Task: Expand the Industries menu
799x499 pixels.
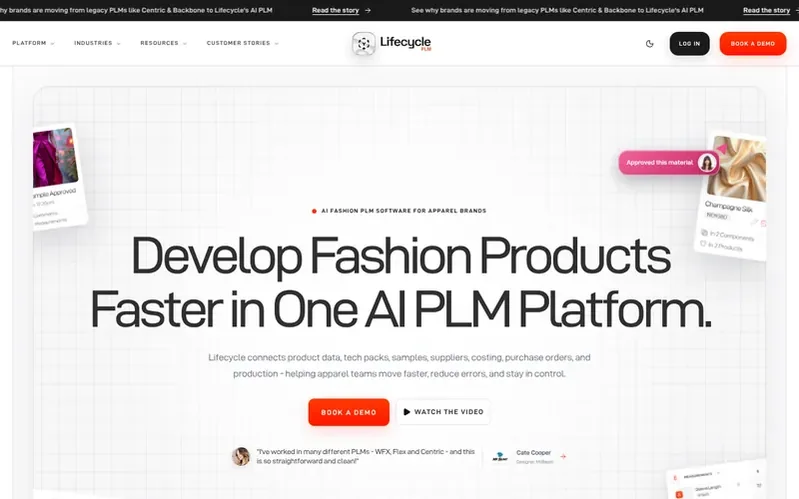Action: pyautogui.click(x=97, y=43)
